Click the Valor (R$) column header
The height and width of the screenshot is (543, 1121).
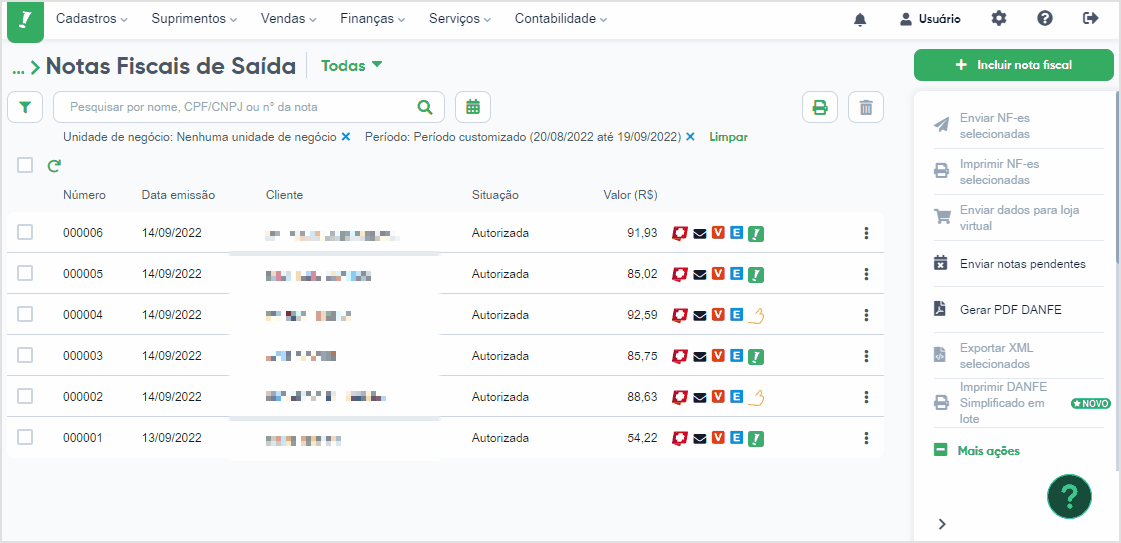(x=631, y=195)
